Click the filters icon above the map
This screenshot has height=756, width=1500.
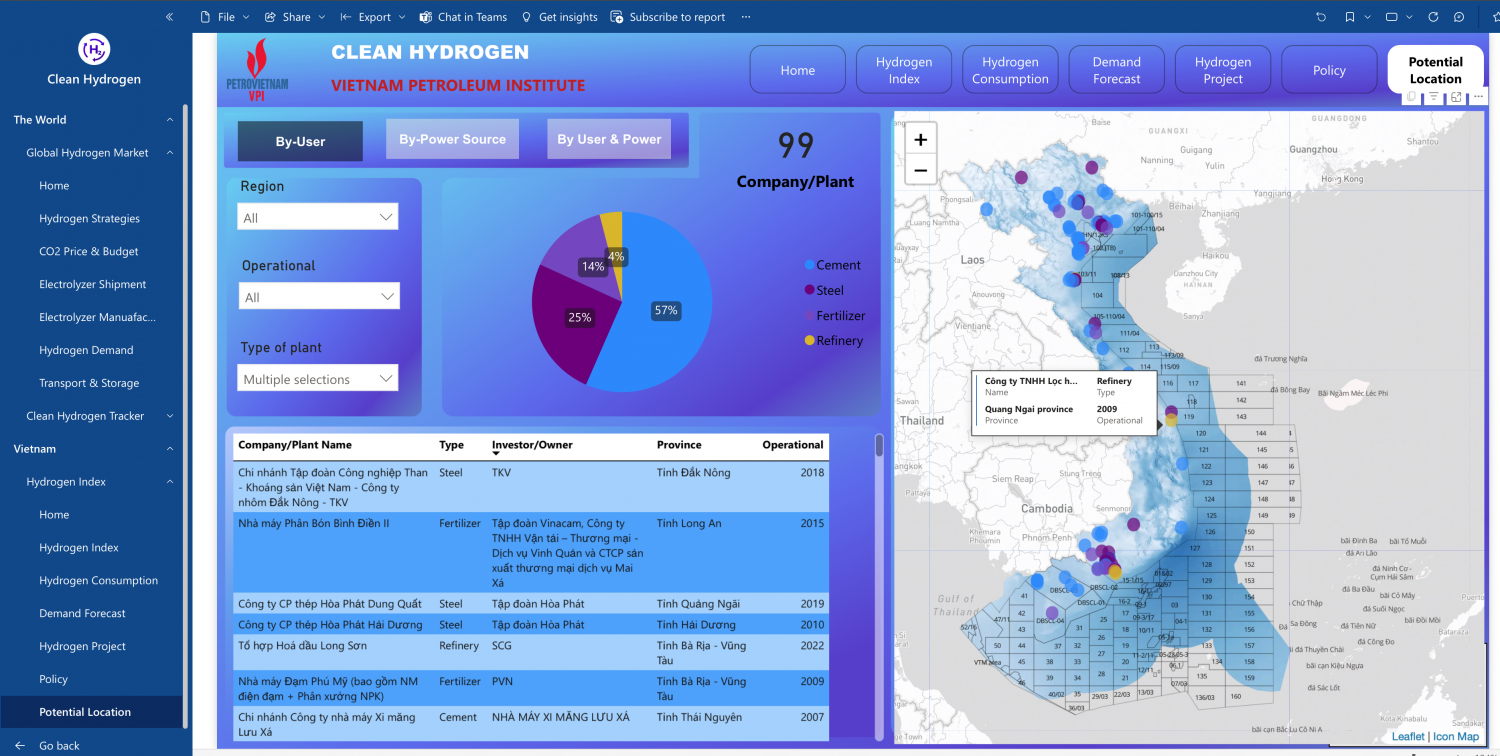[x=1433, y=97]
